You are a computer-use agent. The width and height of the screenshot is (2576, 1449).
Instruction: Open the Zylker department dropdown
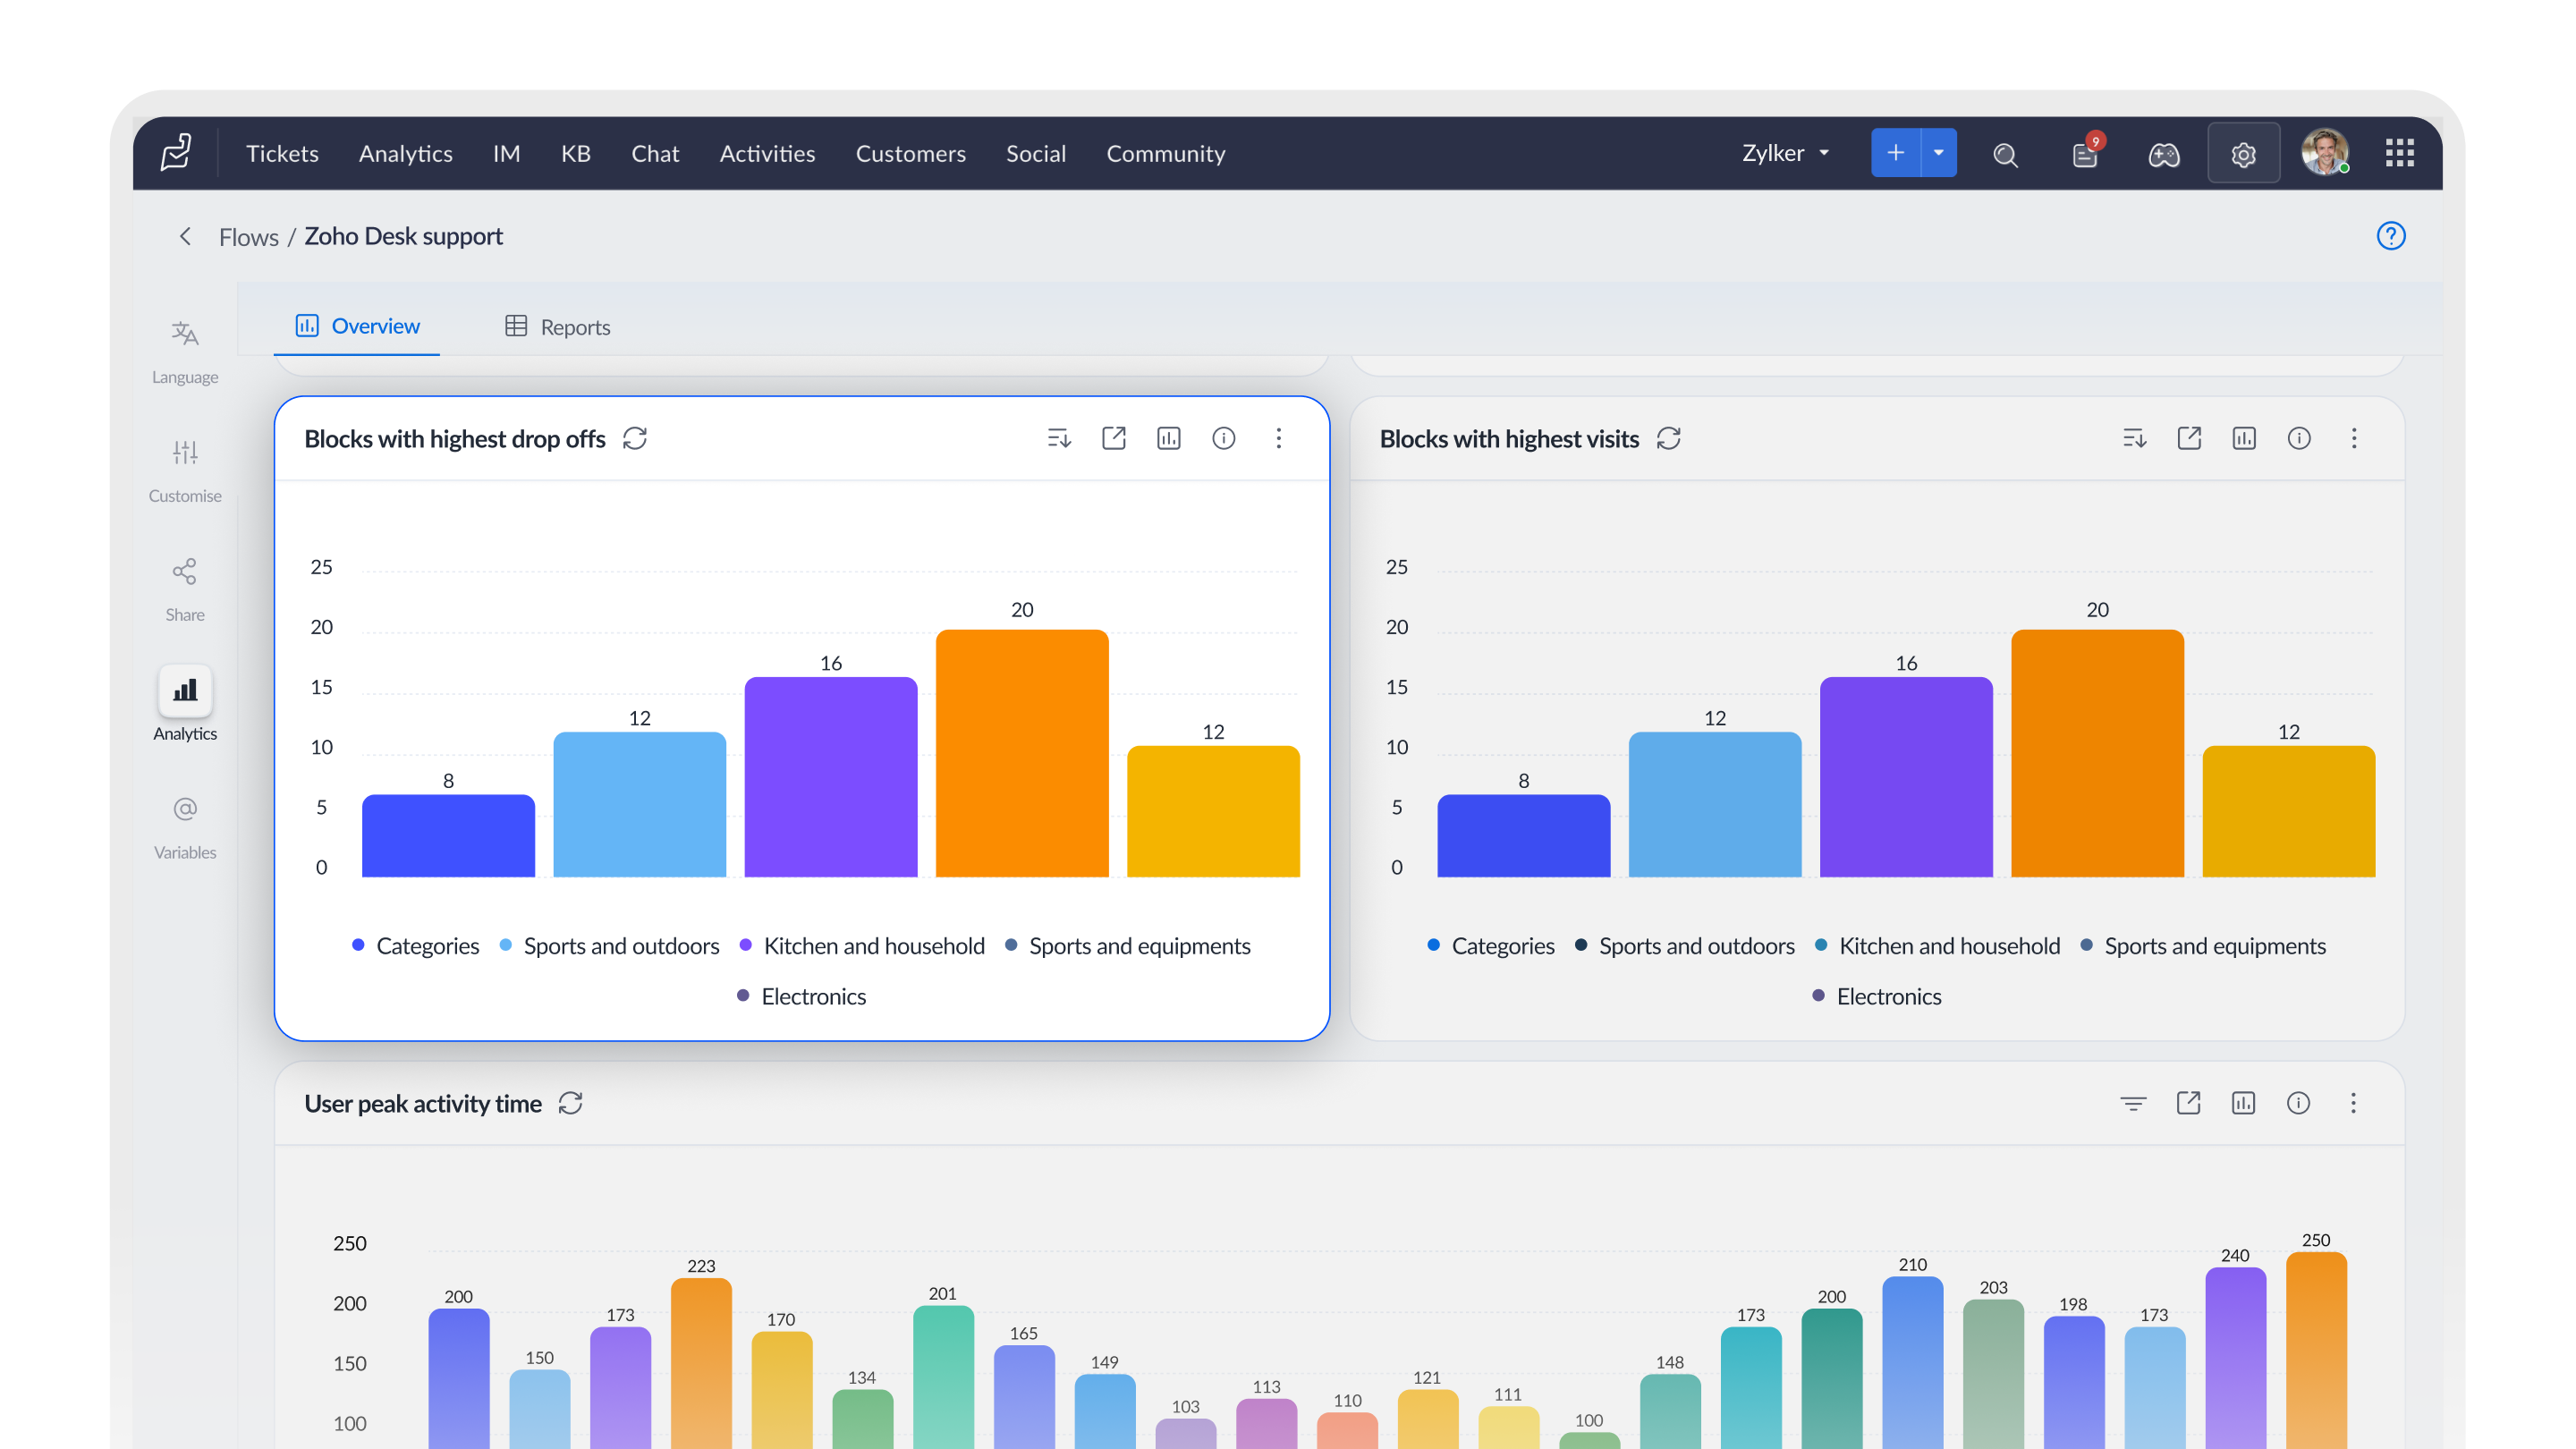(1785, 153)
